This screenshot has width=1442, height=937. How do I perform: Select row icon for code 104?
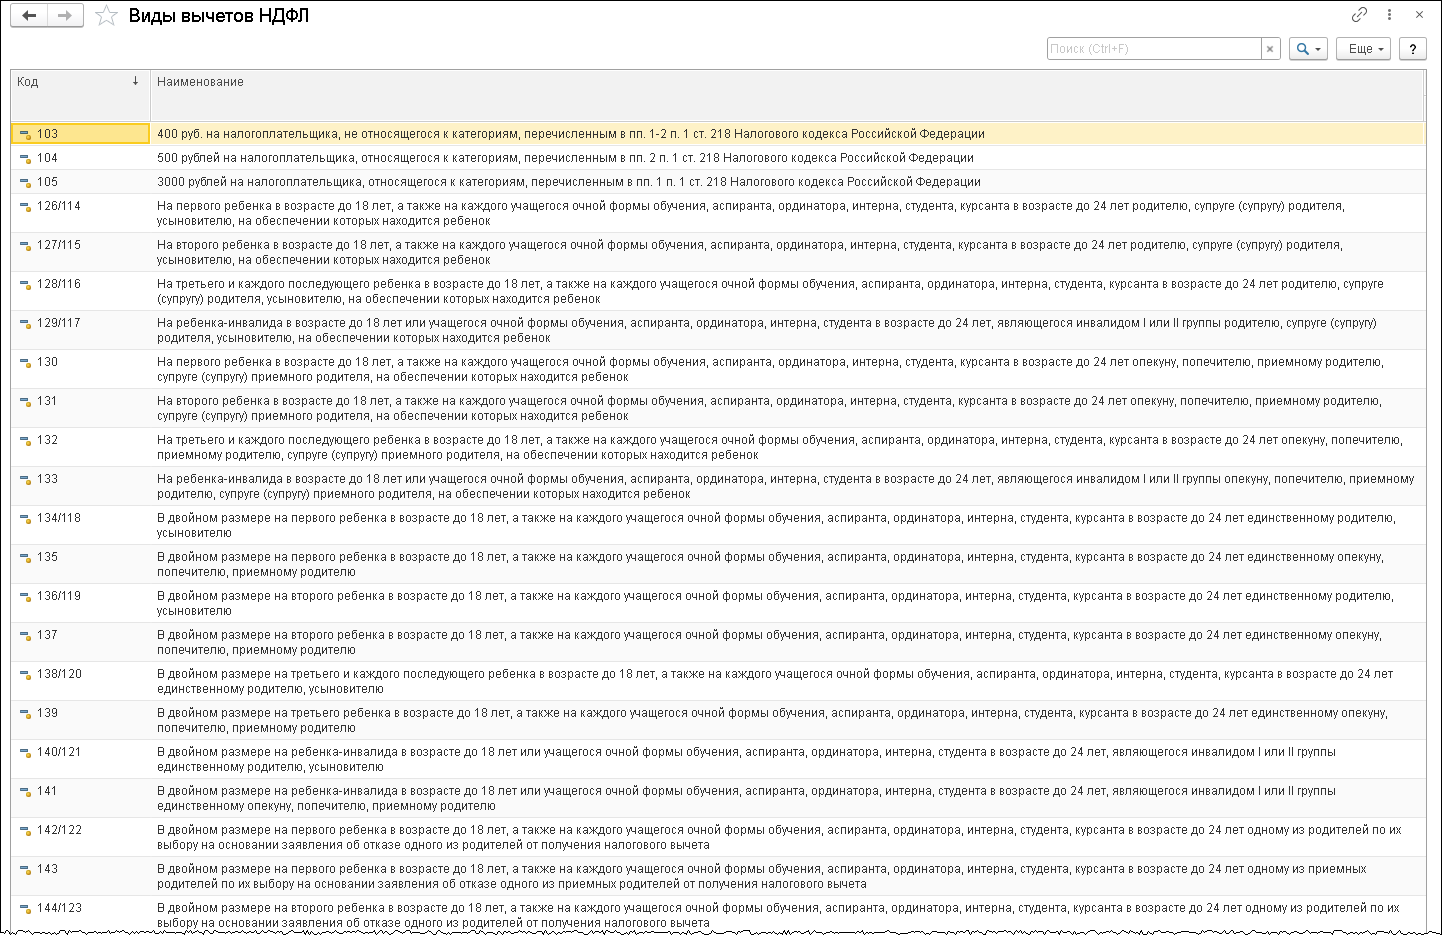pyautogui.click(x=26, y=158)
